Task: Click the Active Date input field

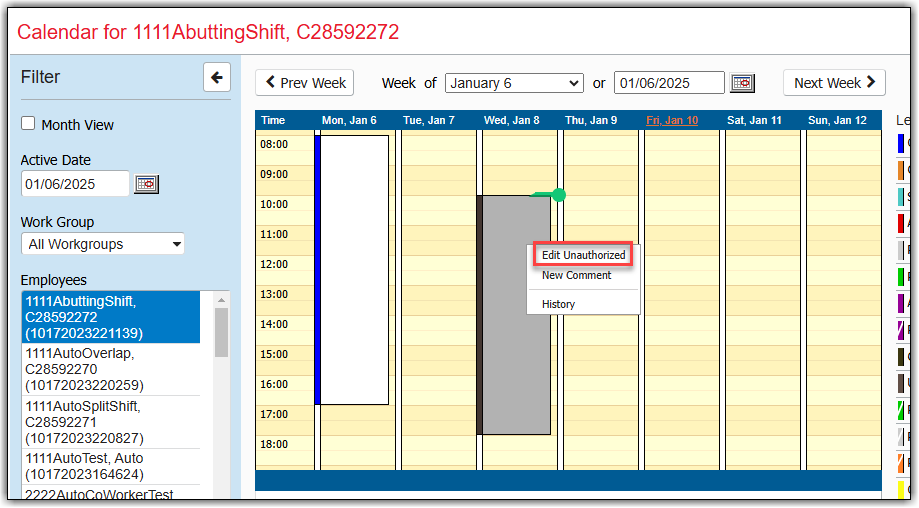Action: click(75, 184)
